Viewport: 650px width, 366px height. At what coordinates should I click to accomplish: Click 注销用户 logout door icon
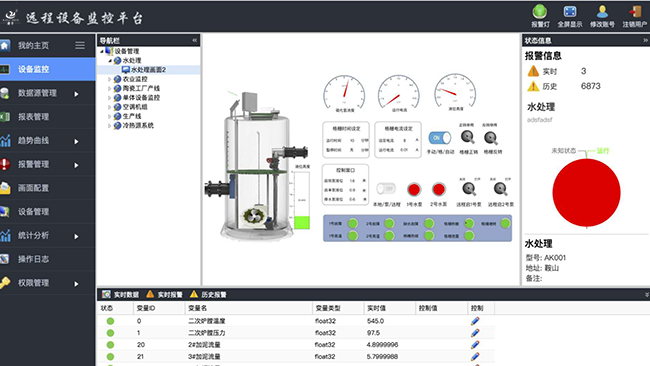click(x=635, y=12)
